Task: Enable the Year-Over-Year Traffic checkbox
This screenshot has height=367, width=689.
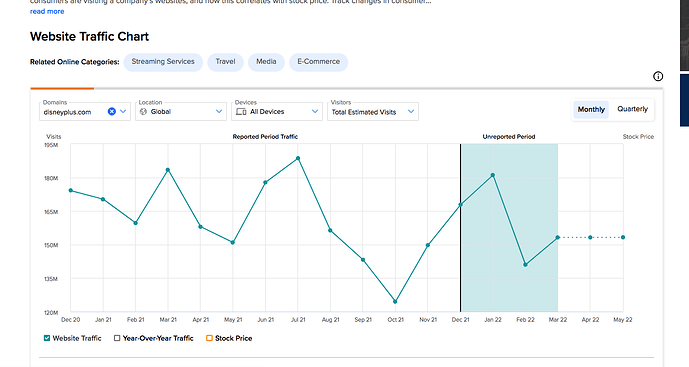Action: (117, 338)
